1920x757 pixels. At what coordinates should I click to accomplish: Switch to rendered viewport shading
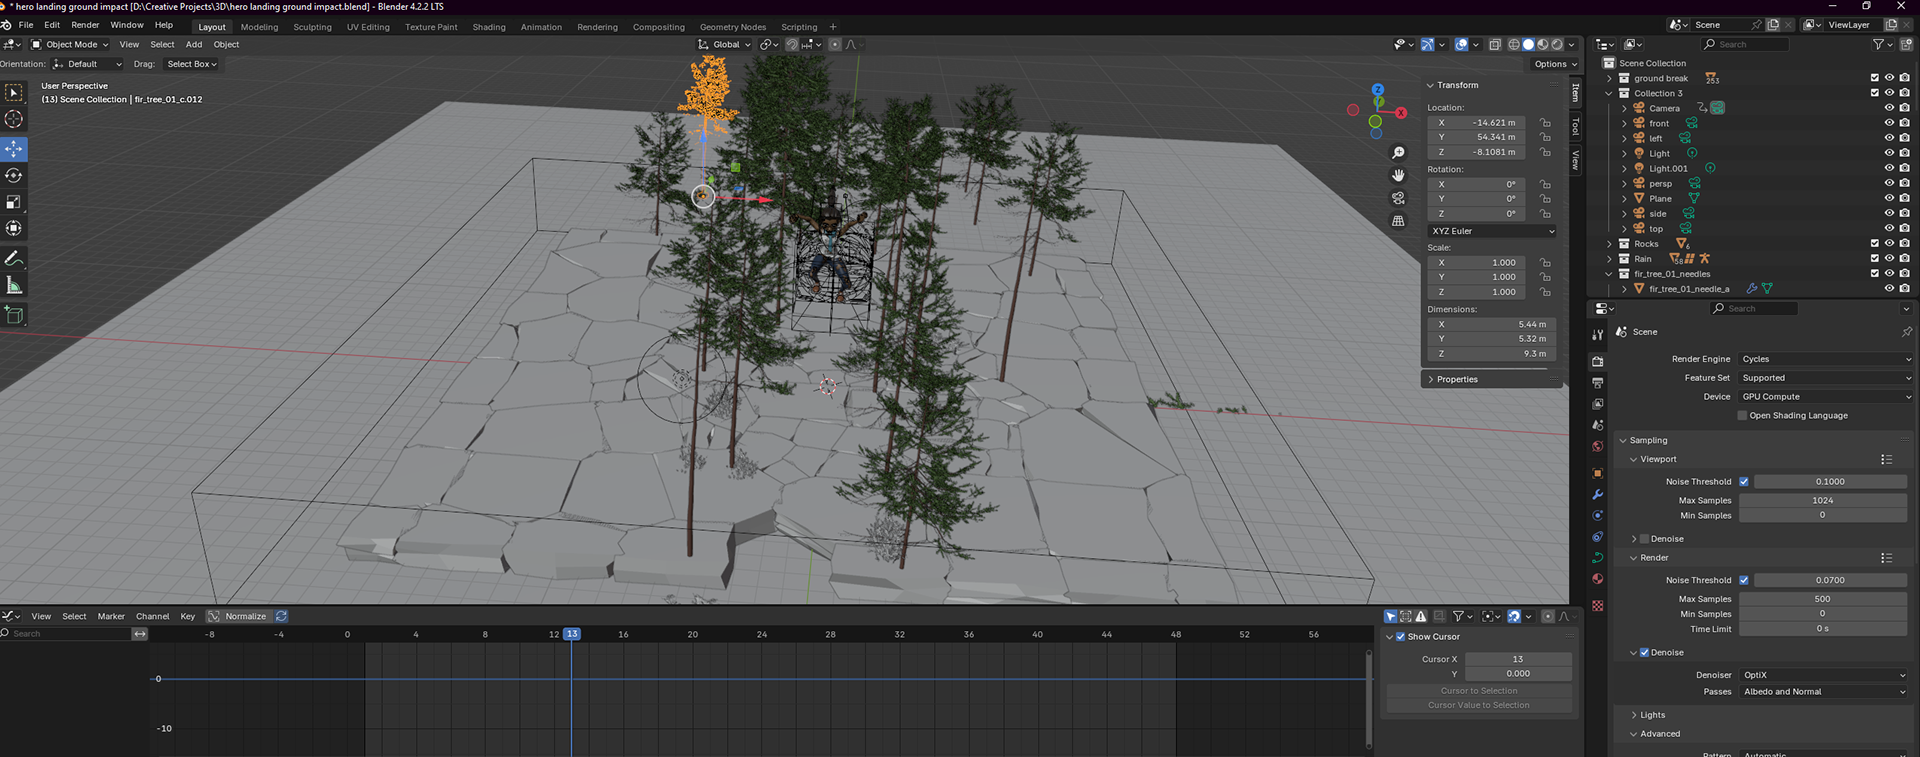click(x=1556, y=44)
